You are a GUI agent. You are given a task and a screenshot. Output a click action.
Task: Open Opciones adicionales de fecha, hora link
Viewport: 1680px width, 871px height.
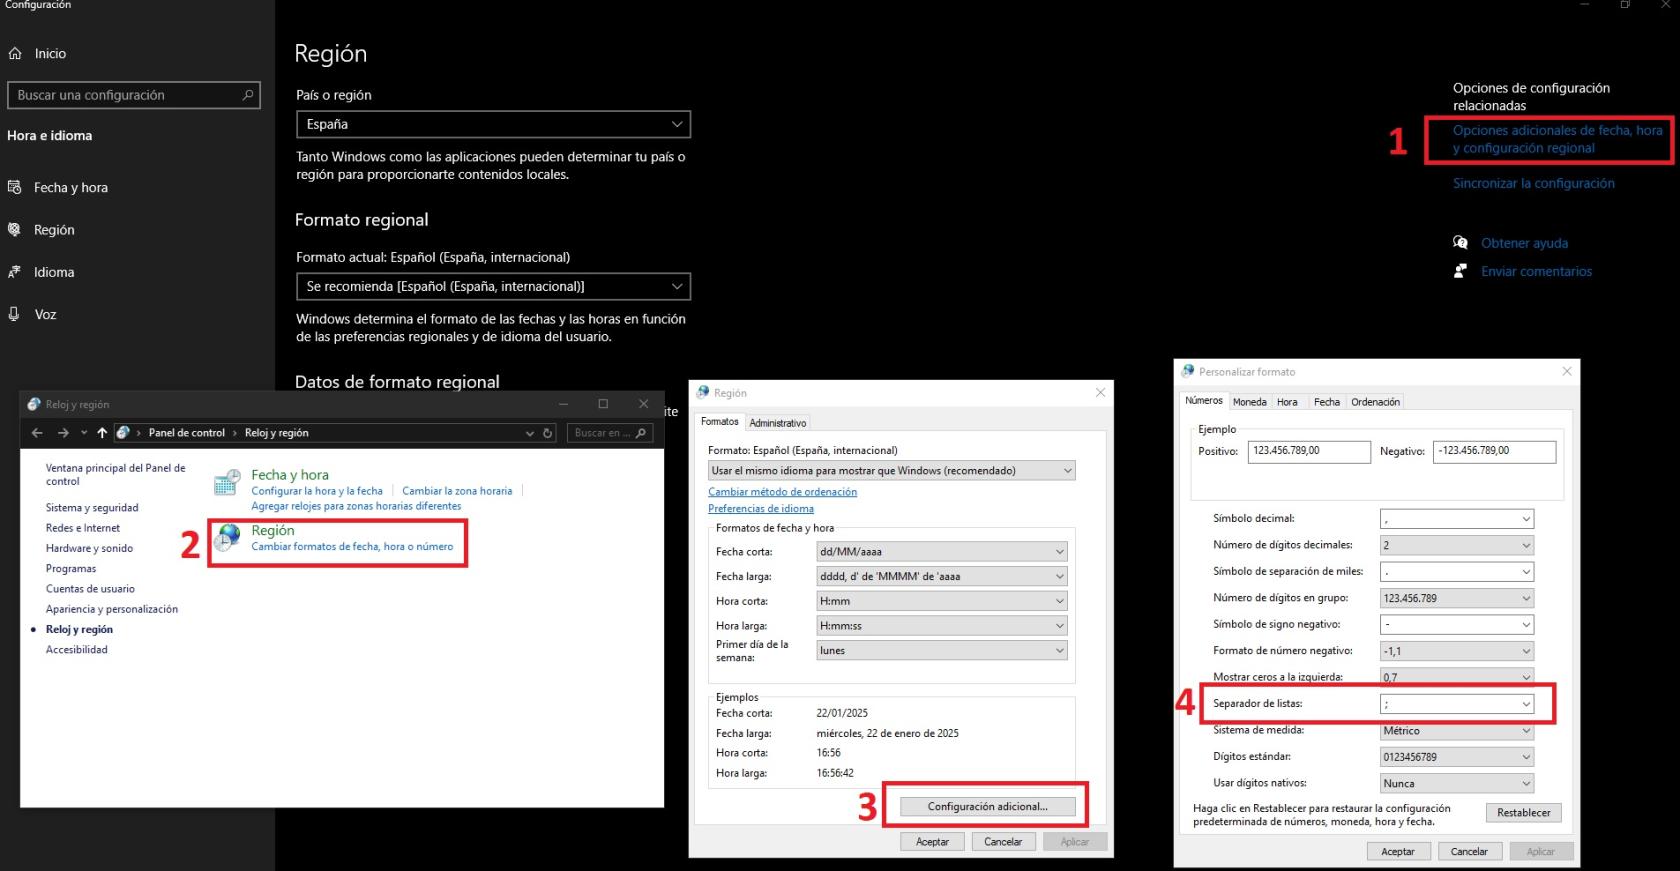(1557, 139)
